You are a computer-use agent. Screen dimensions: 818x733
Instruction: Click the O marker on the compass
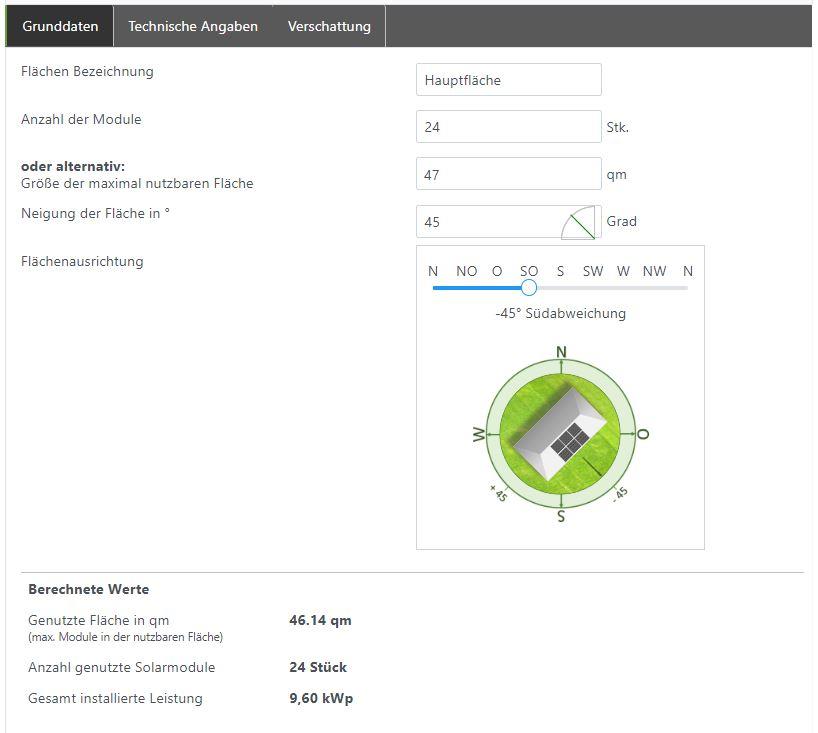[643, 434]
